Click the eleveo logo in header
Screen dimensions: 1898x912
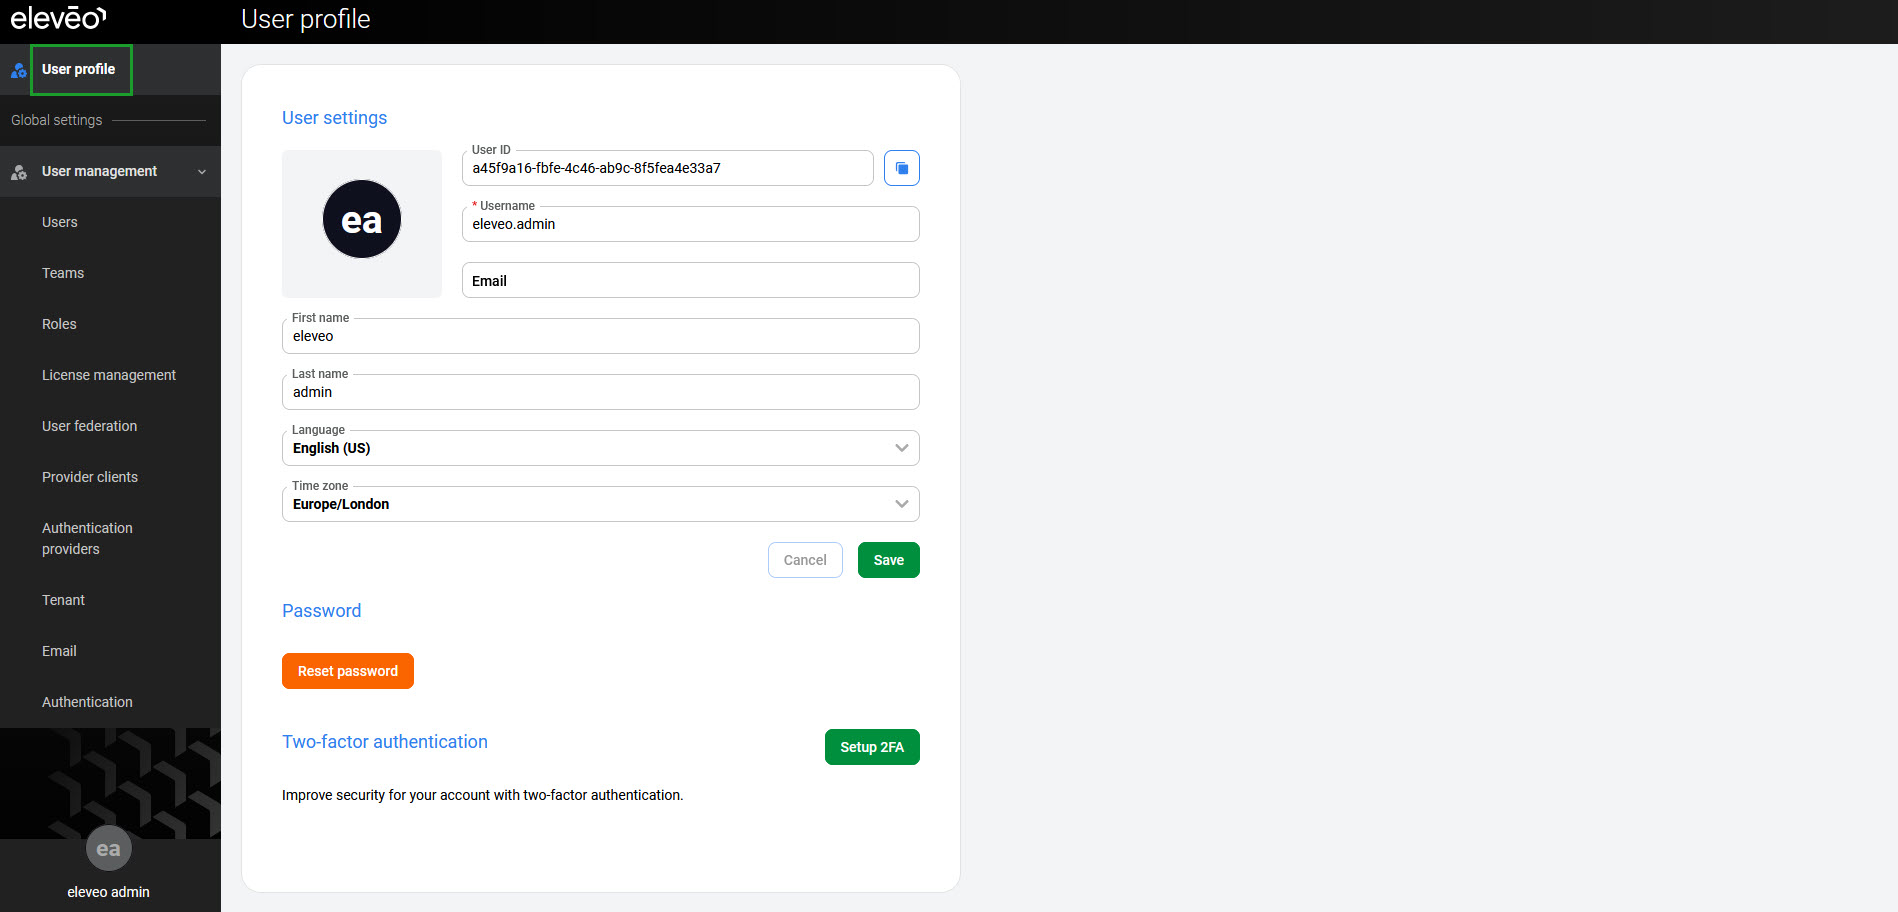point(58,19)
